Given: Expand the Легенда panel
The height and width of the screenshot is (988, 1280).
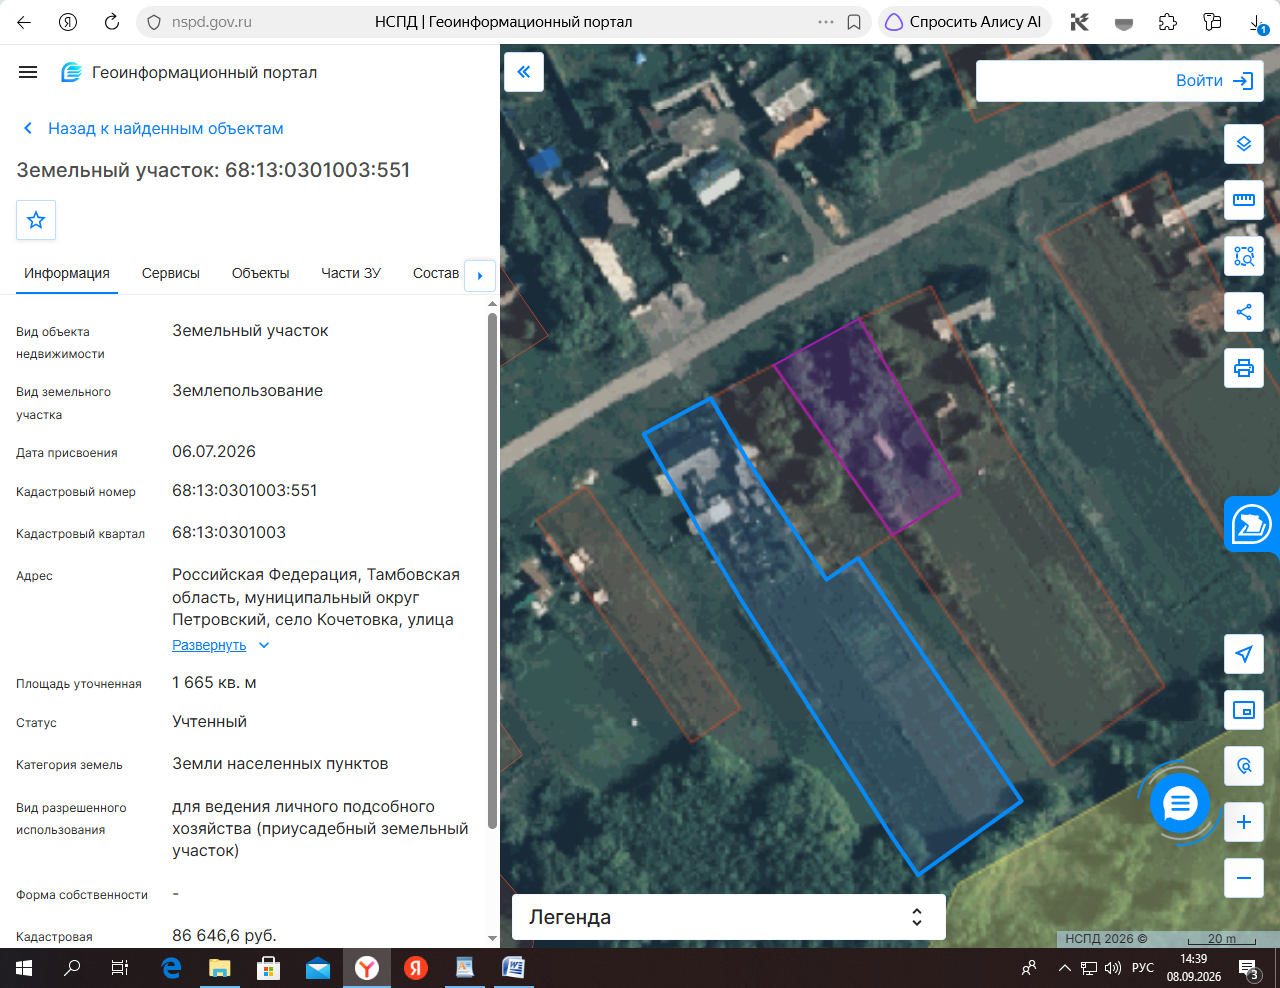Looking at the screenshot, I should tap(729, 917).
